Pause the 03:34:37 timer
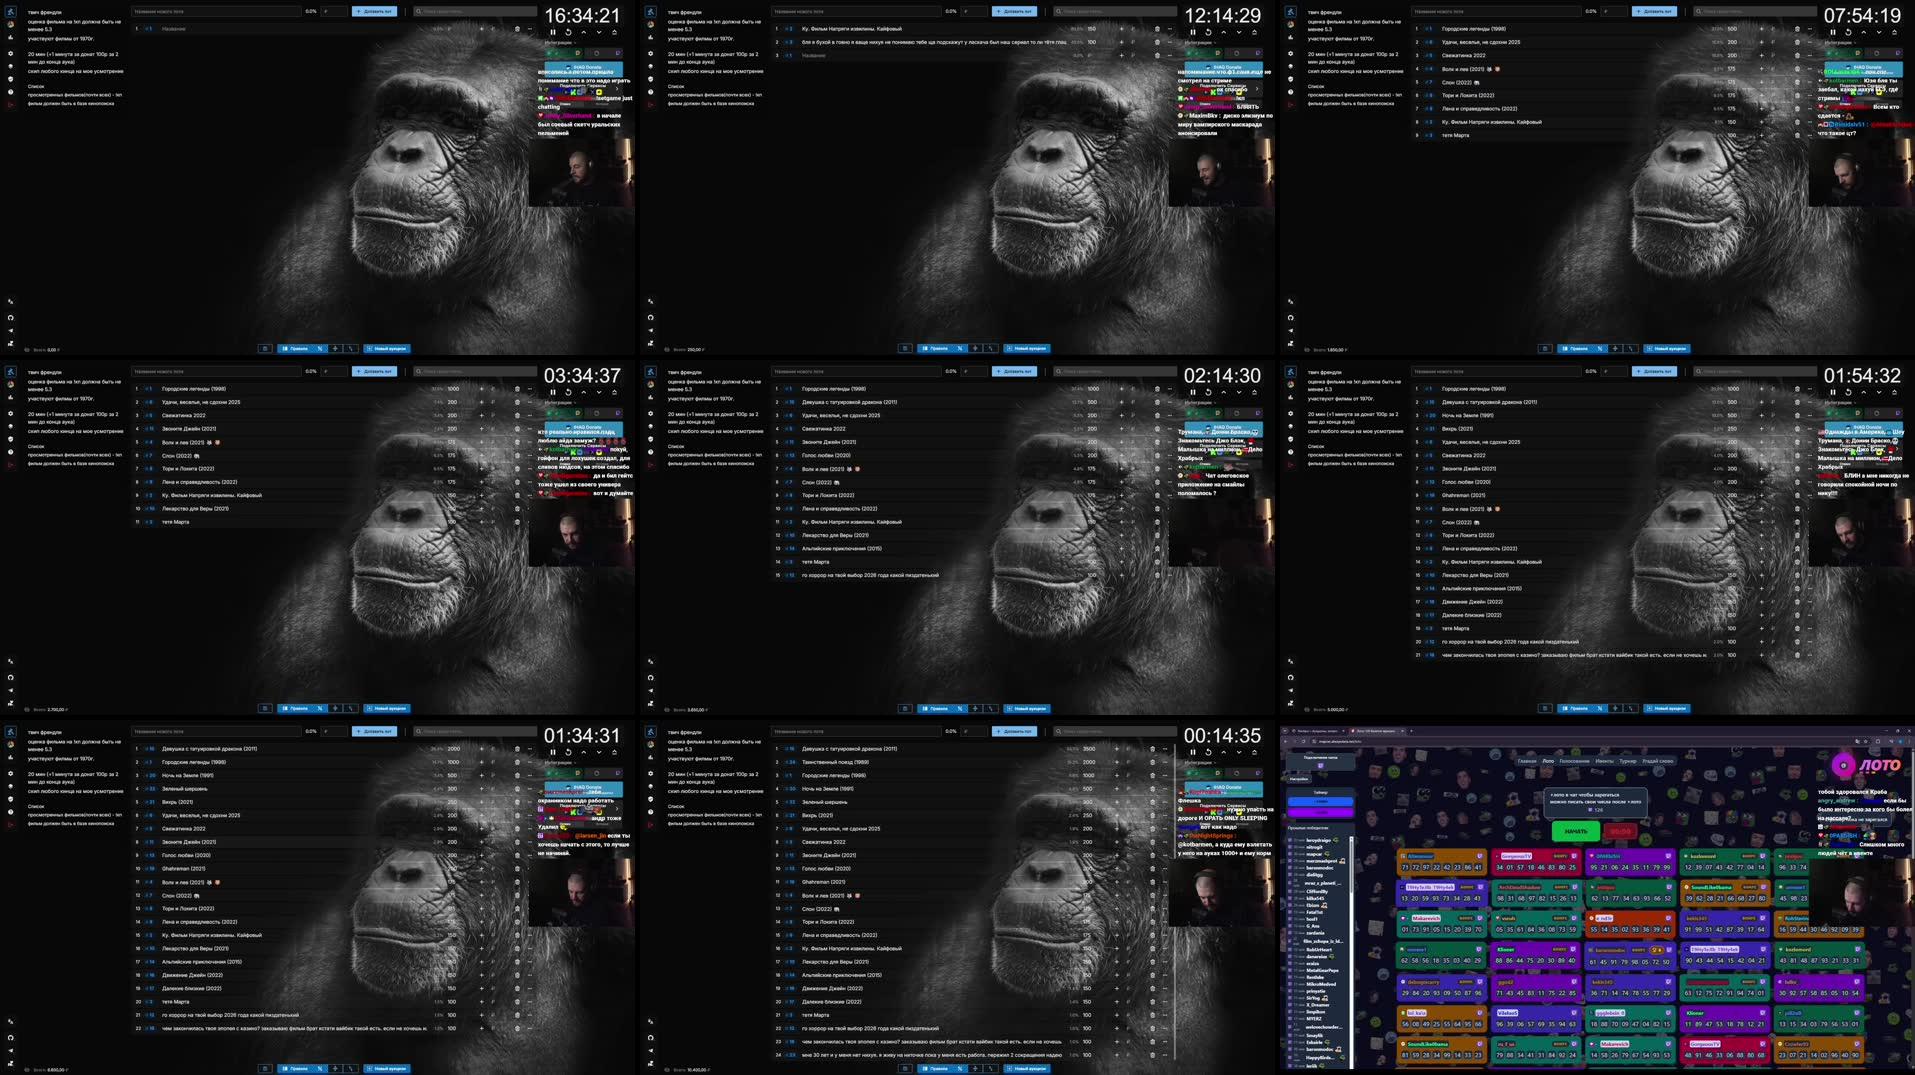The width and height of the screenshot is (1915, 1075). pyautogui.click(x=553, y=392)
